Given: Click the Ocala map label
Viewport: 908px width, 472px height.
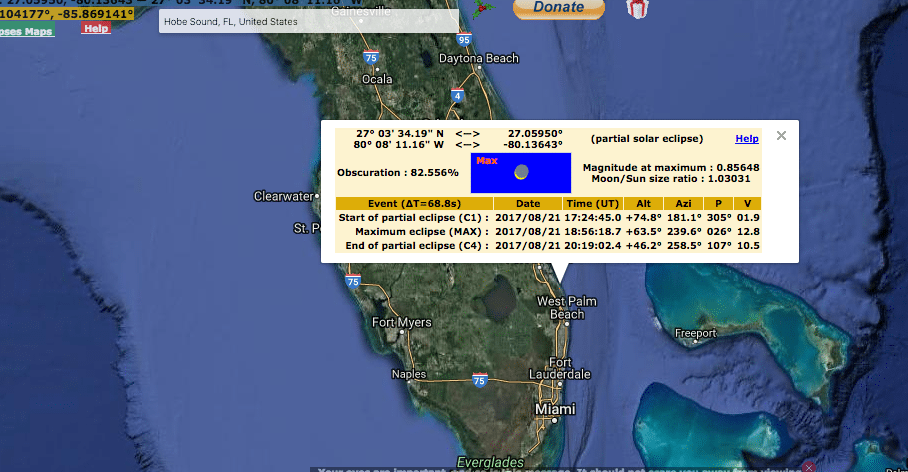Looking at the screenshot, I should click(x=377, y=79).
